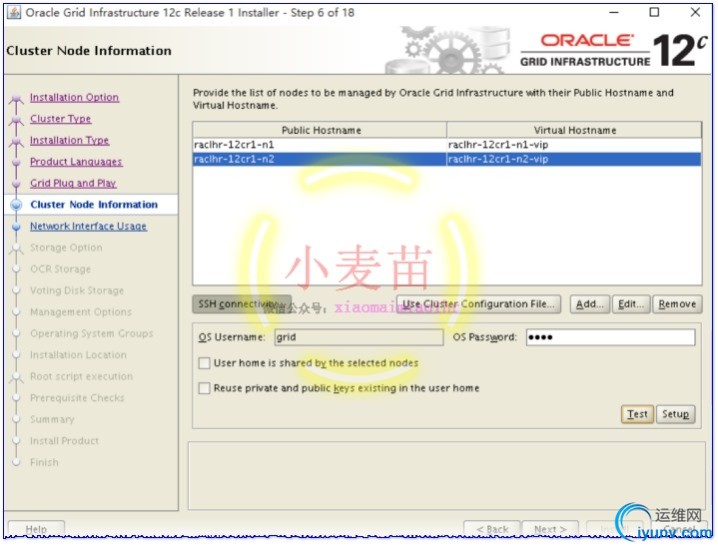Viewport: 718px width, 549px height.
Task: Select the Operating System Groups step label
Action: pos(92,334)
